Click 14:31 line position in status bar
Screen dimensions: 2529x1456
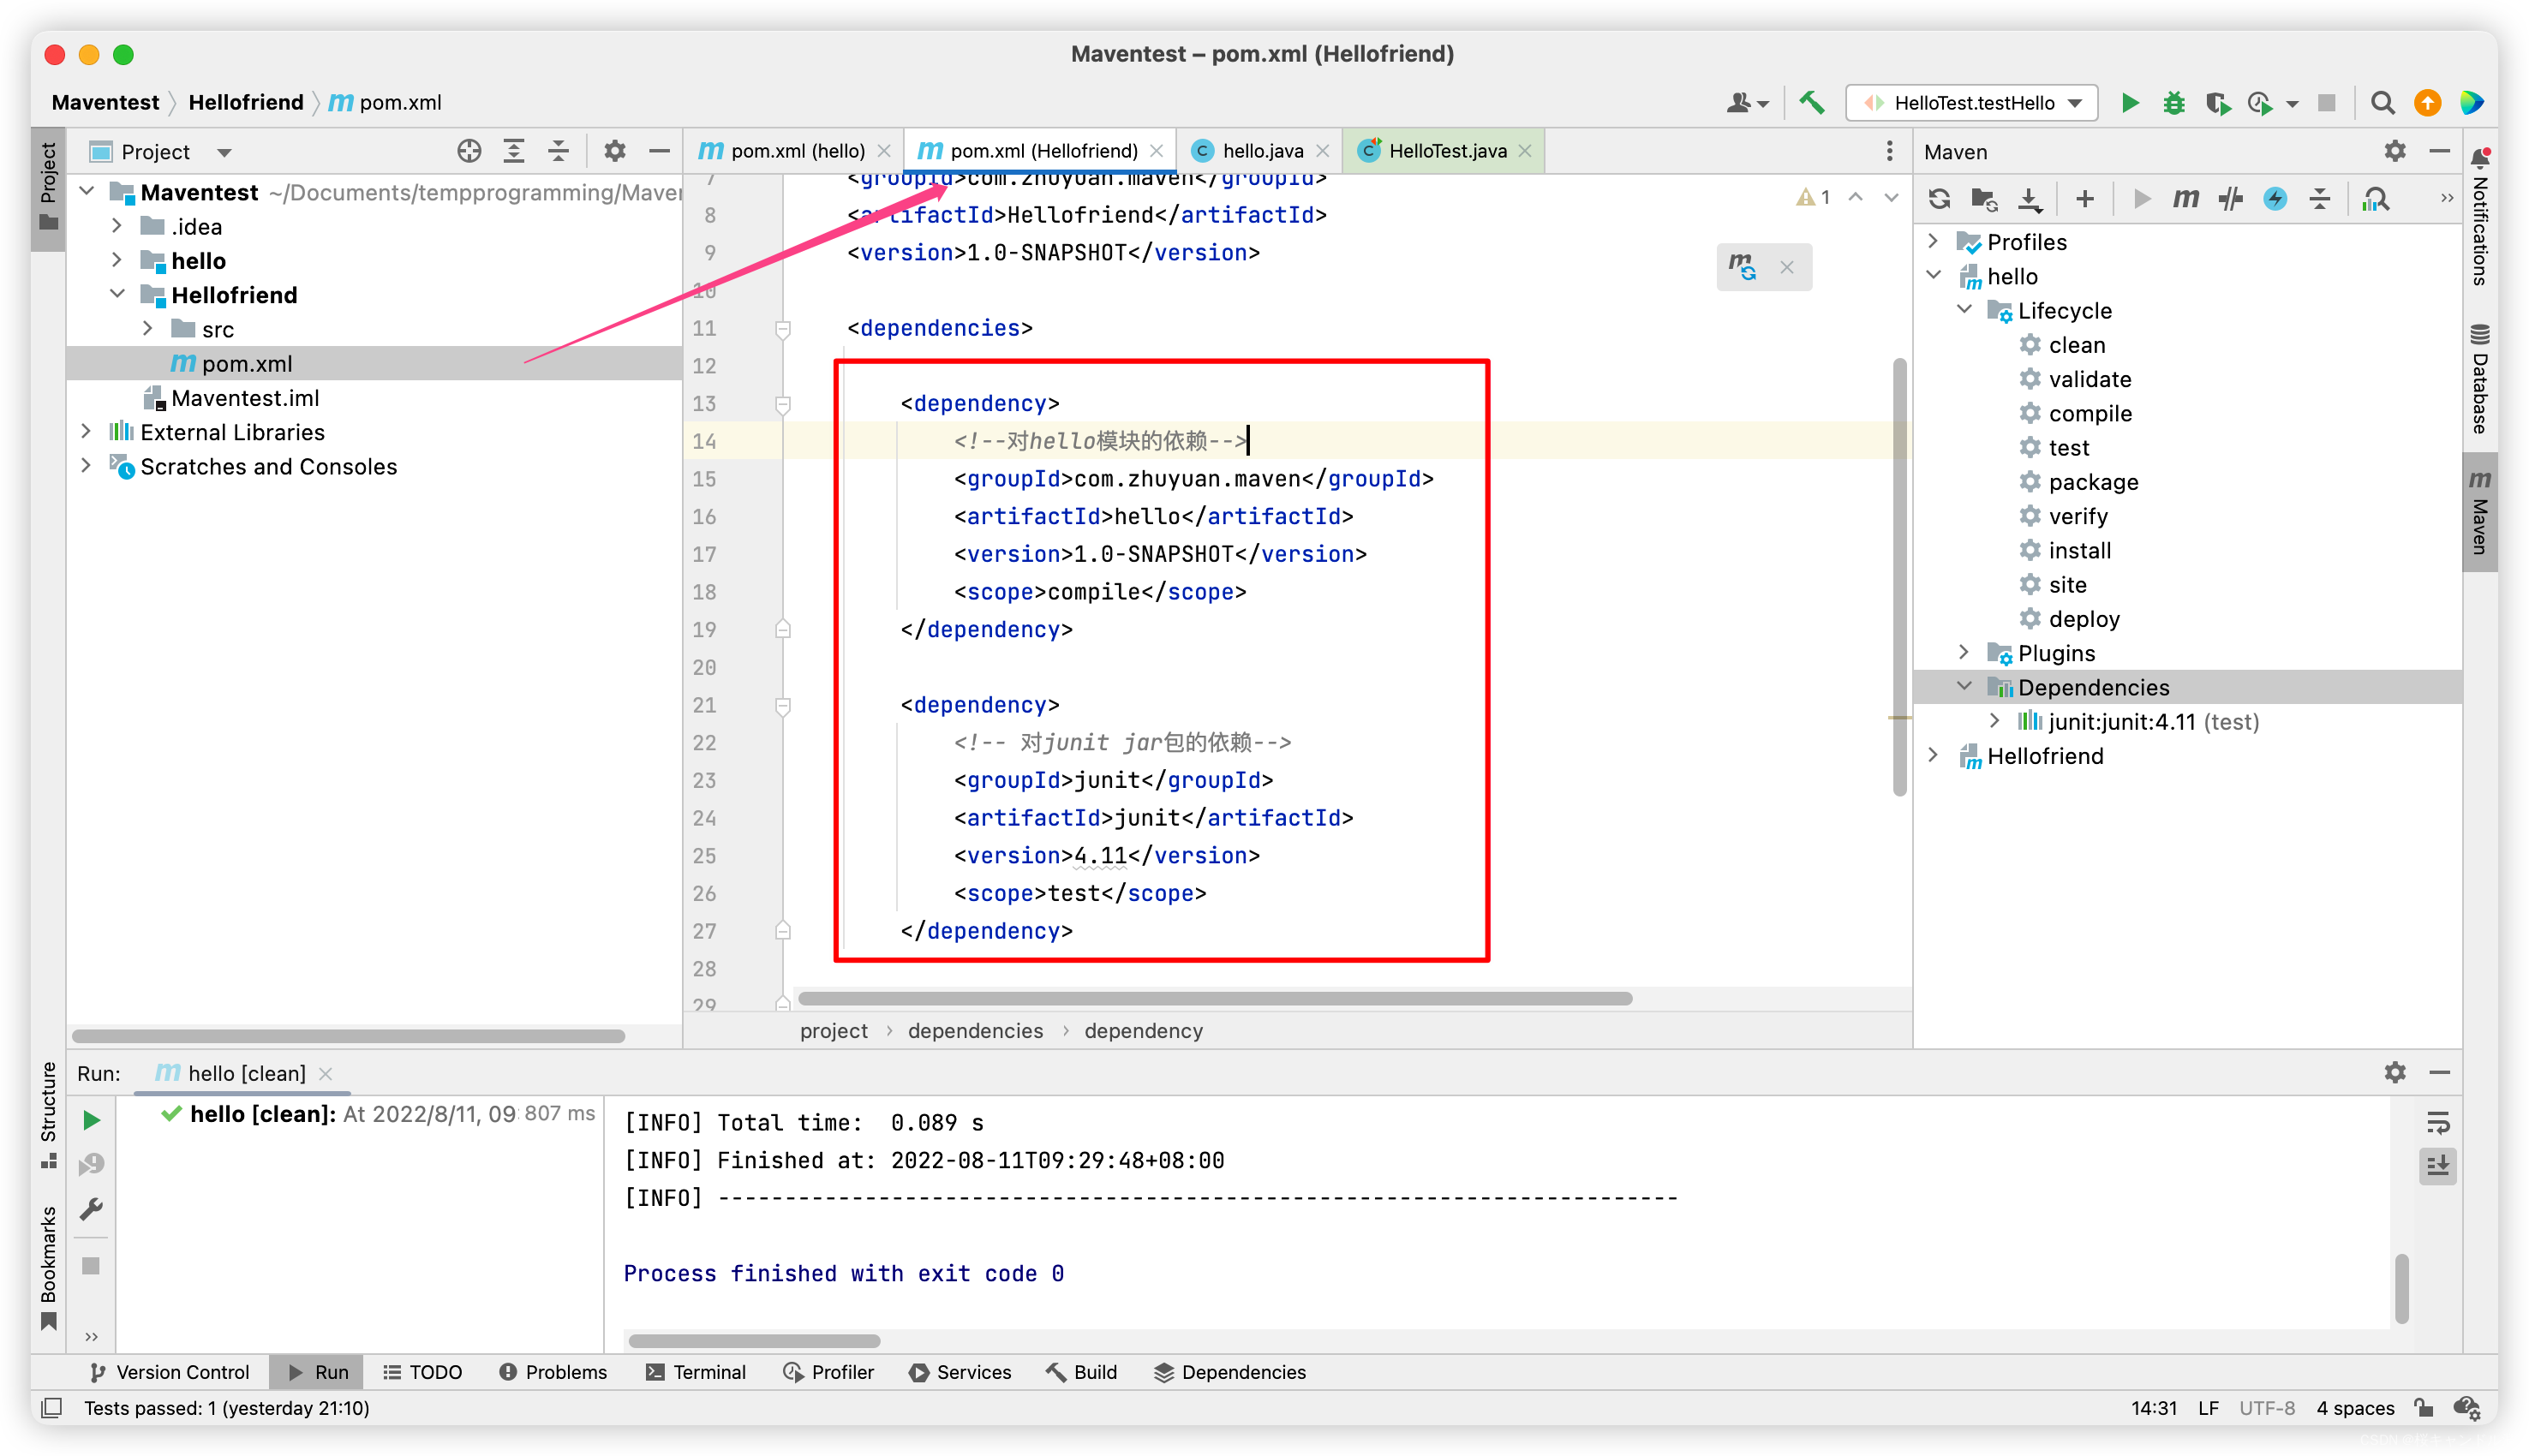[x=2153, y=1407]
